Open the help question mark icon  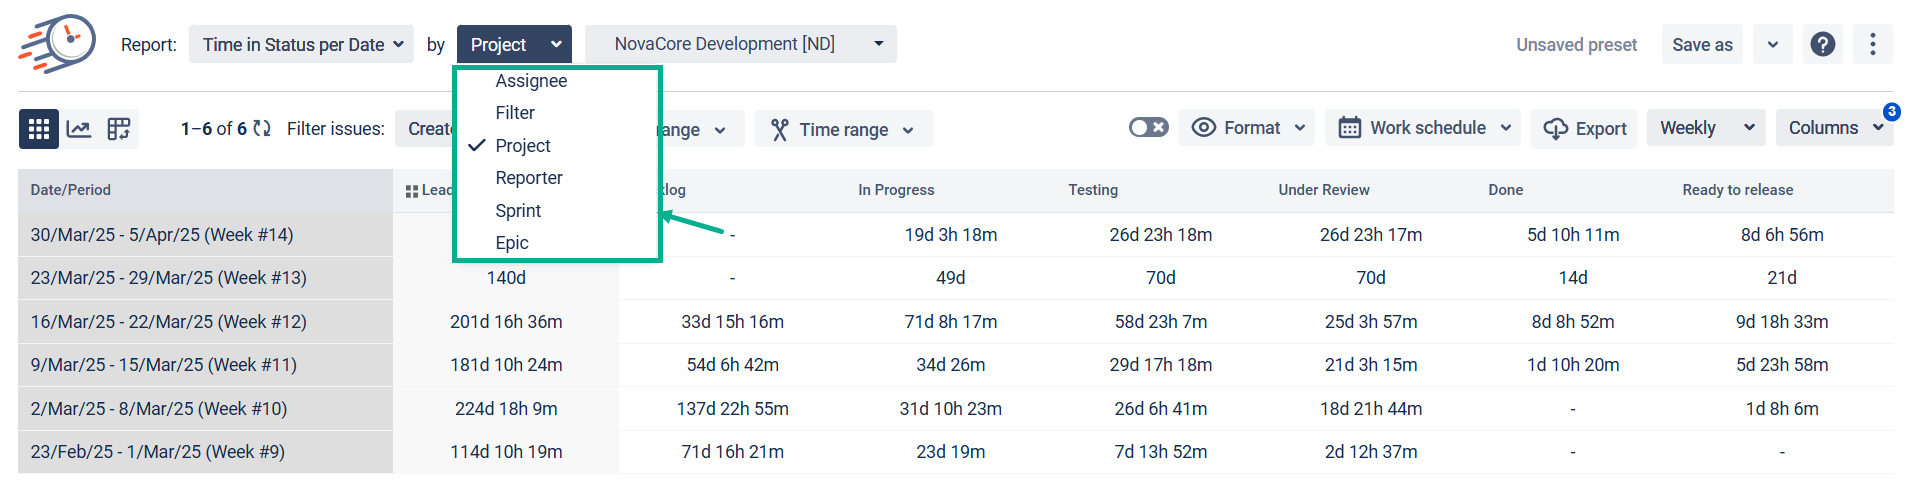(1822, 44)
